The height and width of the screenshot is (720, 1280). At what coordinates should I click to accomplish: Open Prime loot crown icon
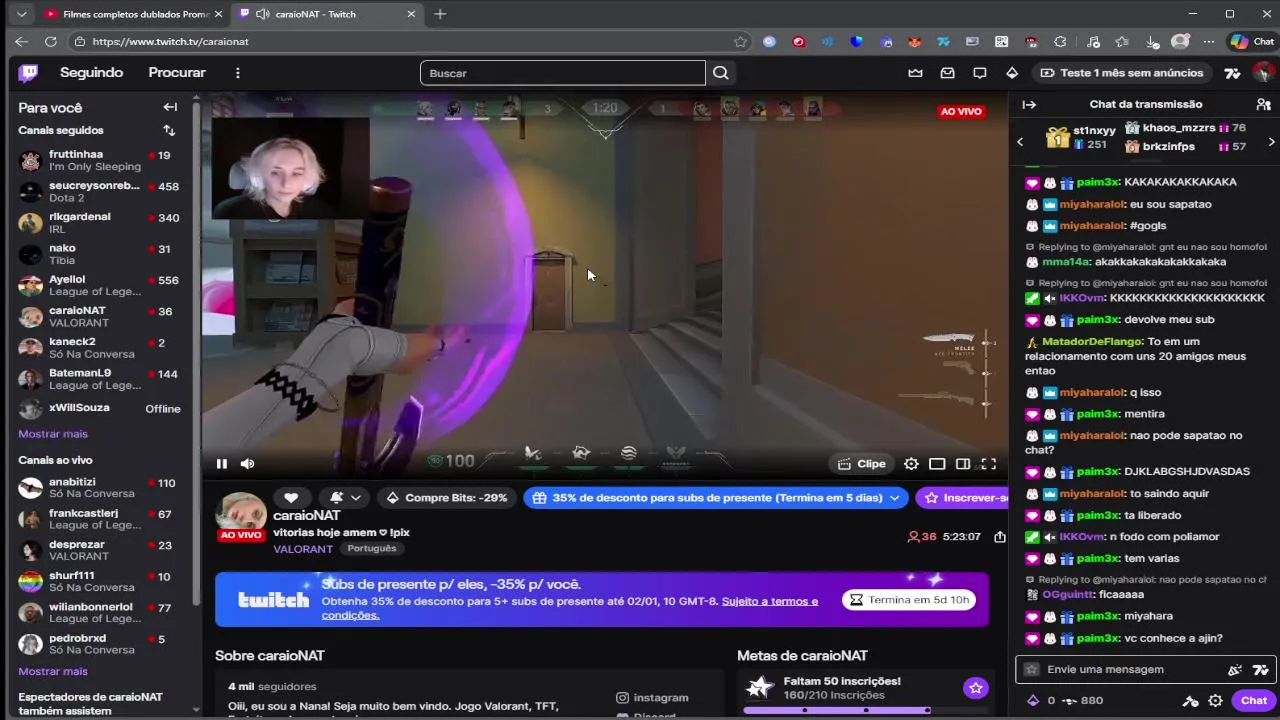915,73
